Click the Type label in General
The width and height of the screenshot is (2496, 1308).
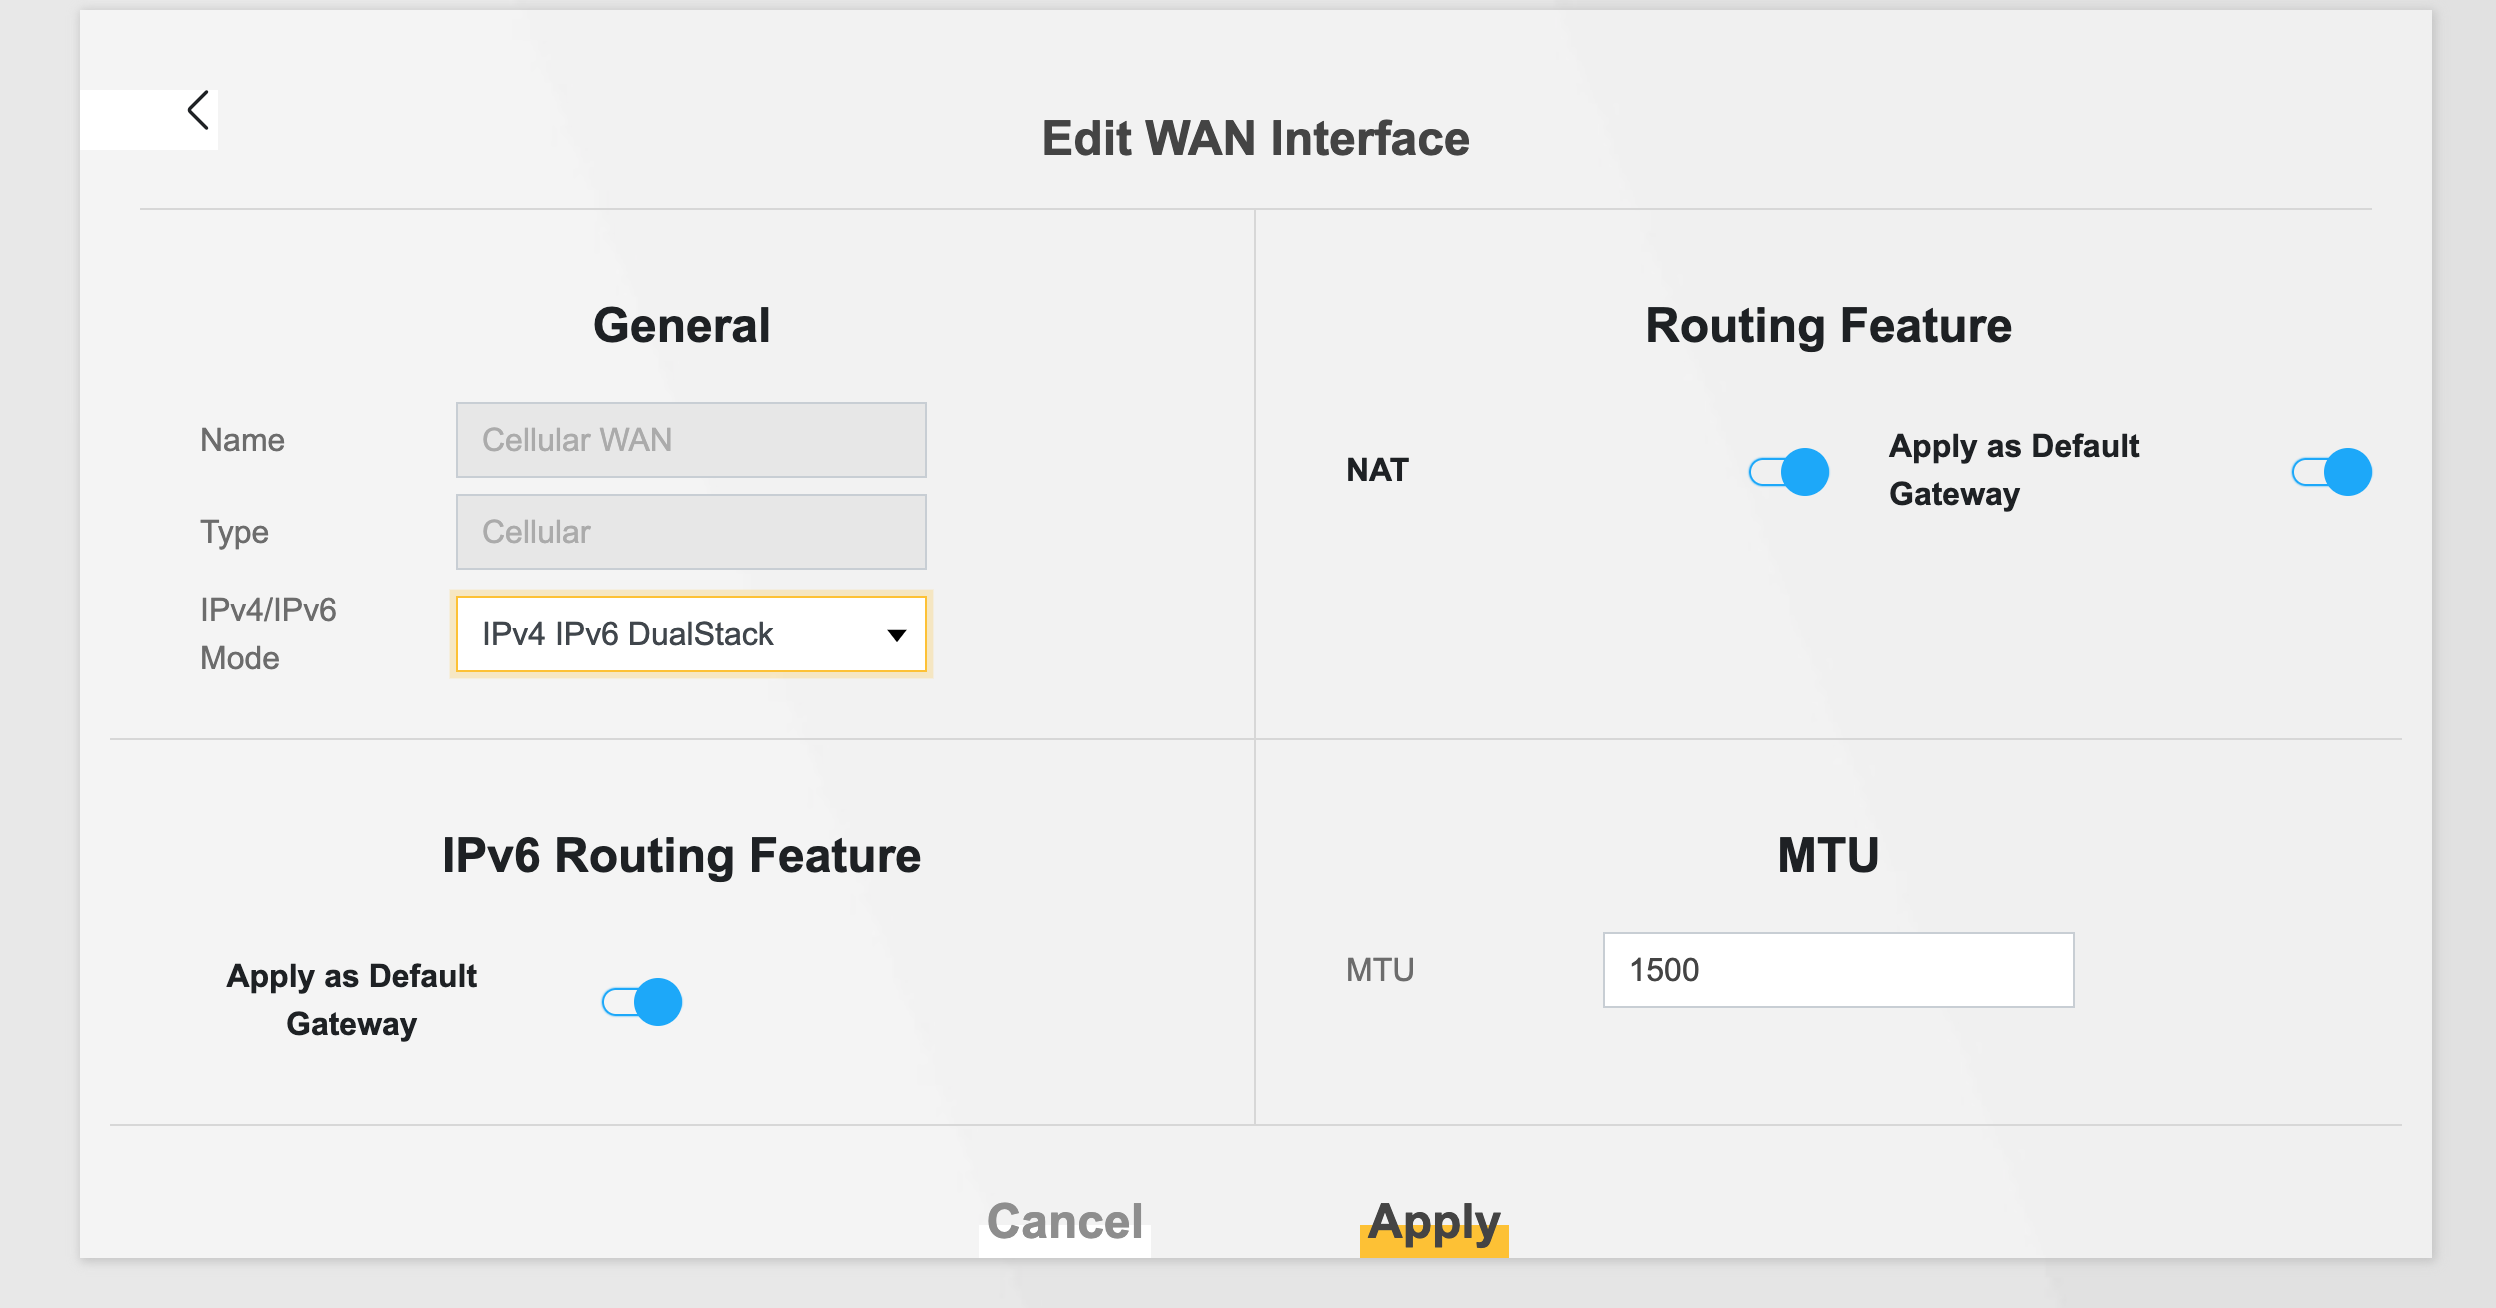(x=234, y=532)
